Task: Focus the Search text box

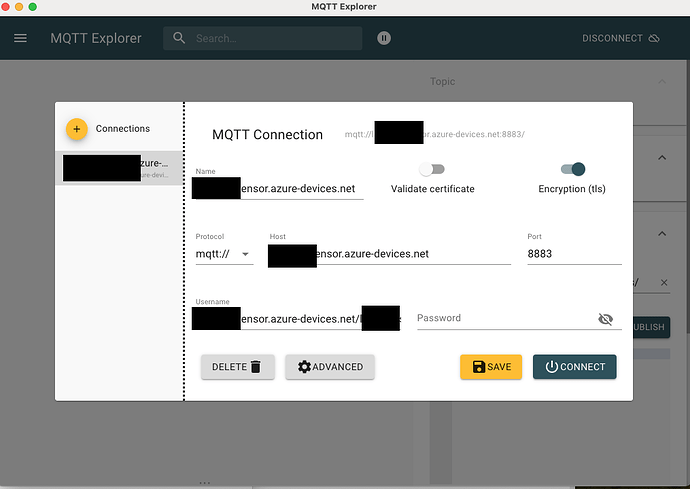Action: [x=275, y=39]
